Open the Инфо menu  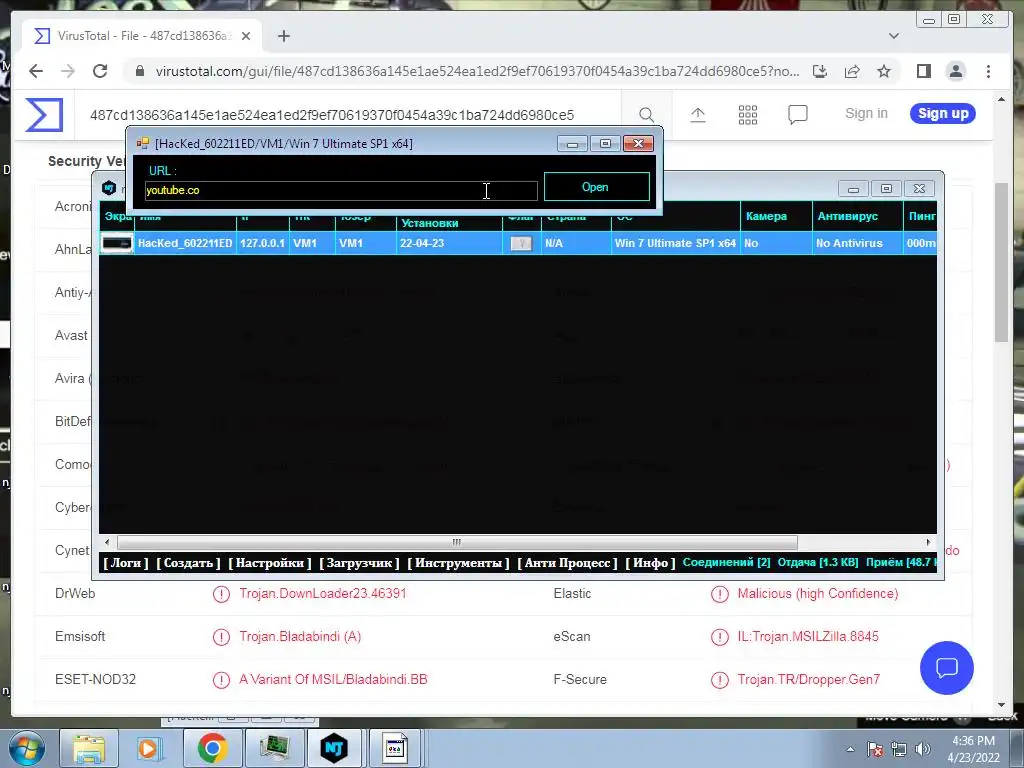pos(650,563)
